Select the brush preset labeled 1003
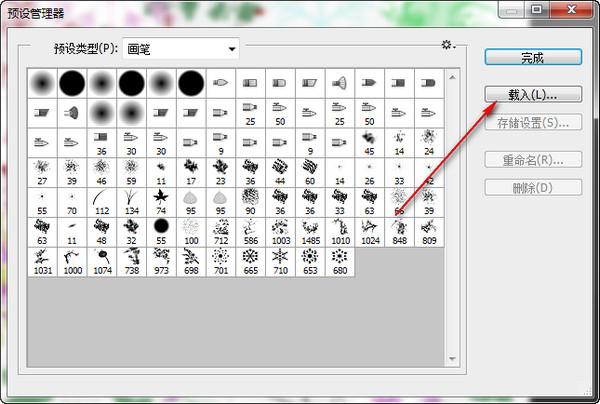The height and width of the screenshot is (404, 600). point(281,231)
